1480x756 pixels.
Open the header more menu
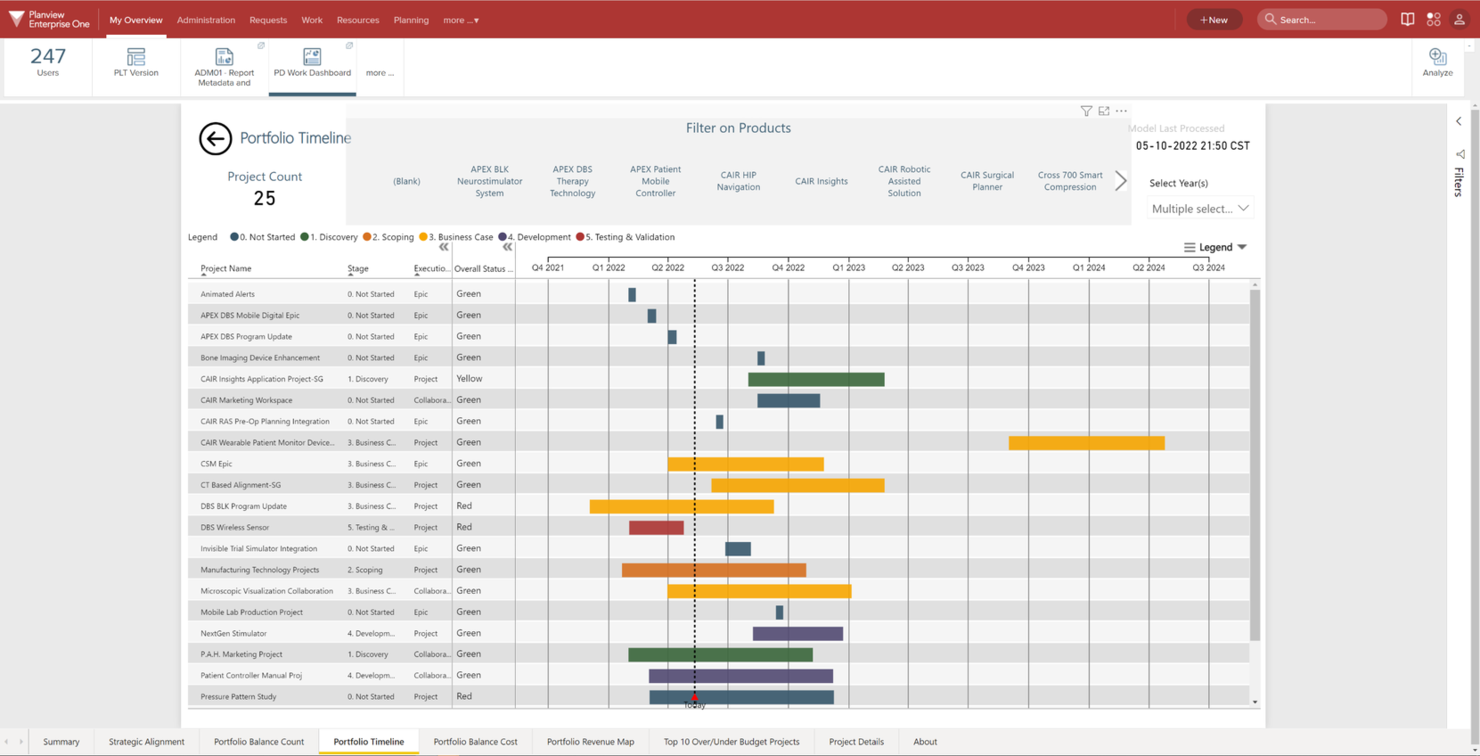(461, 20)
